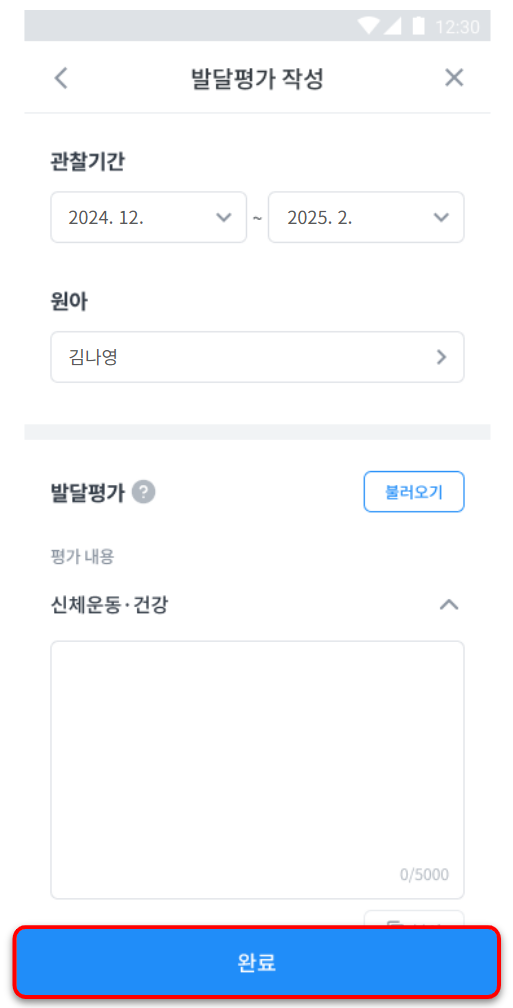This screenshot has width=513, height=1008.
Task: Tap the battery icon in status bar
Action: [x=418, y=26]
